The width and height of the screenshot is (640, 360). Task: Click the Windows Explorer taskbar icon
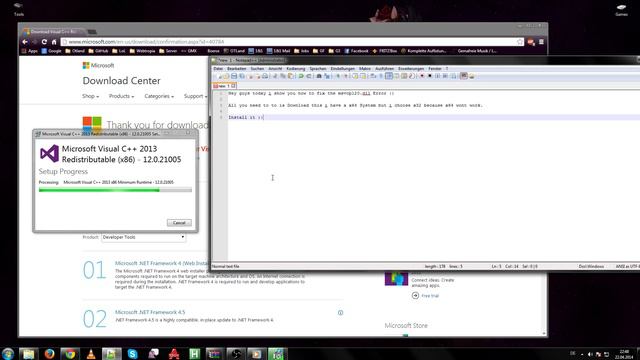[29, 353]
